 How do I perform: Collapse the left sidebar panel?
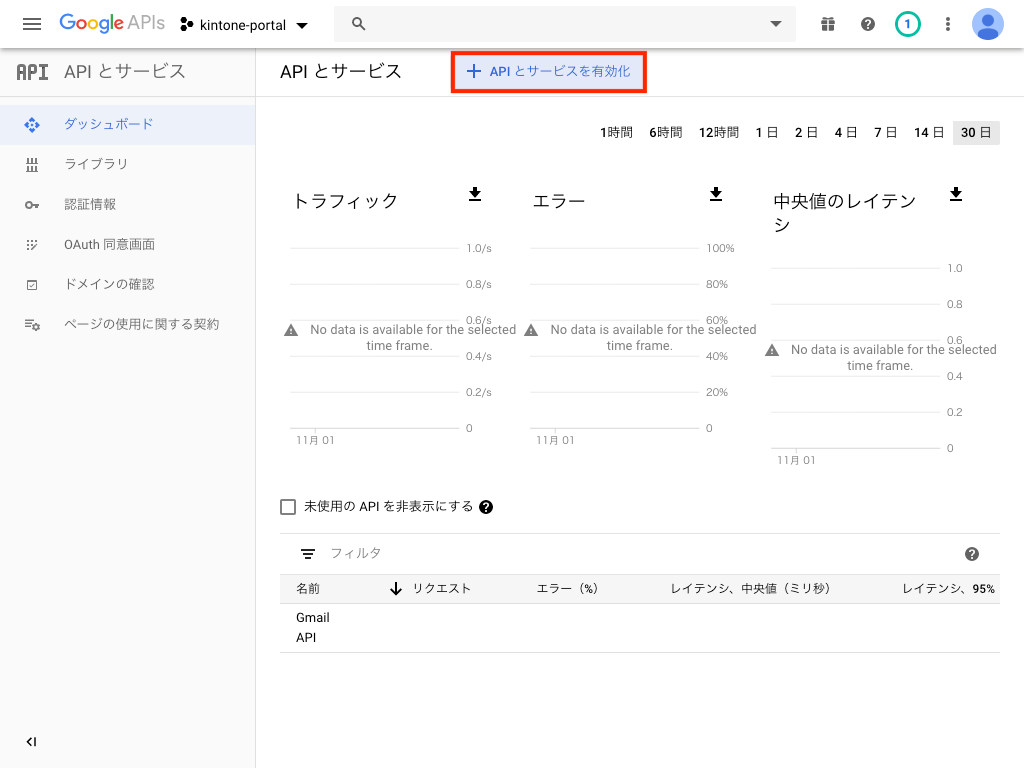[31, 742]
